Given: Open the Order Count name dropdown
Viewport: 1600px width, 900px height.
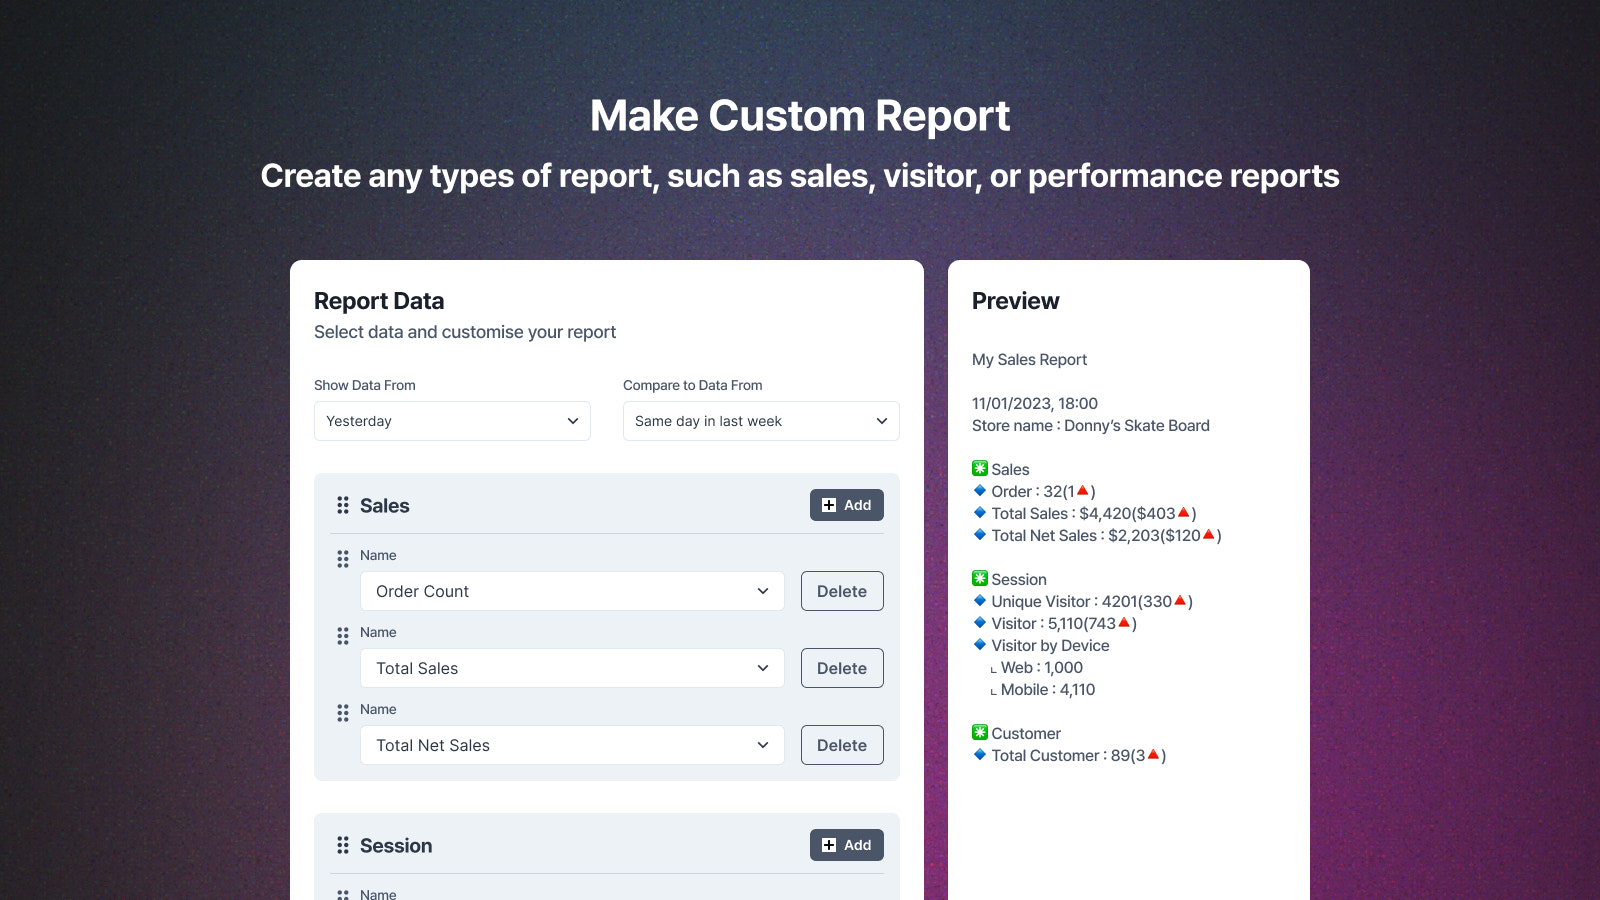Looking at the screenshot, I should [x=572, y=591].
